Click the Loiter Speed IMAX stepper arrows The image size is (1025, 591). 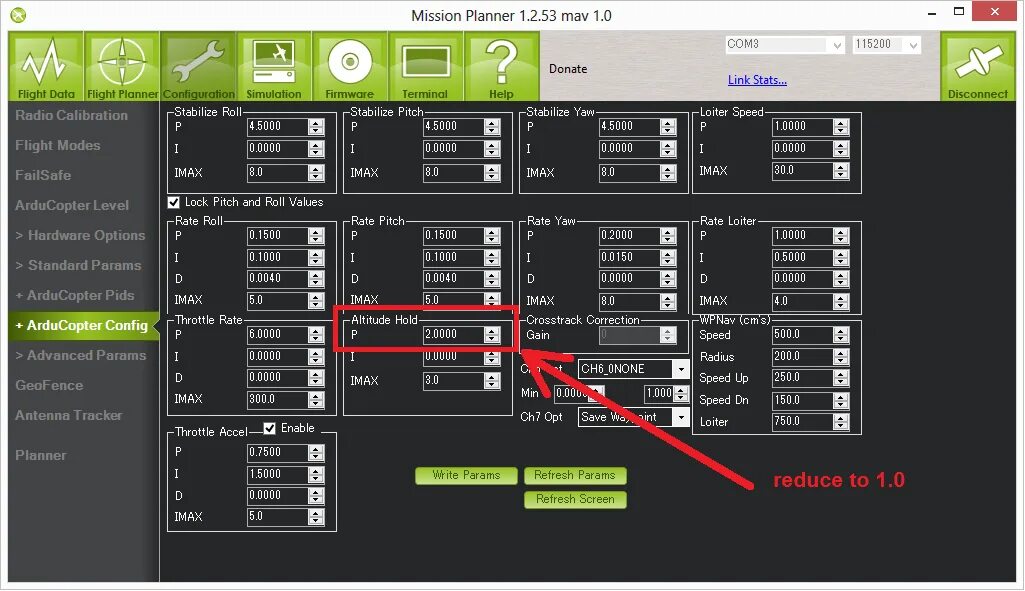[x=841, y=171]
